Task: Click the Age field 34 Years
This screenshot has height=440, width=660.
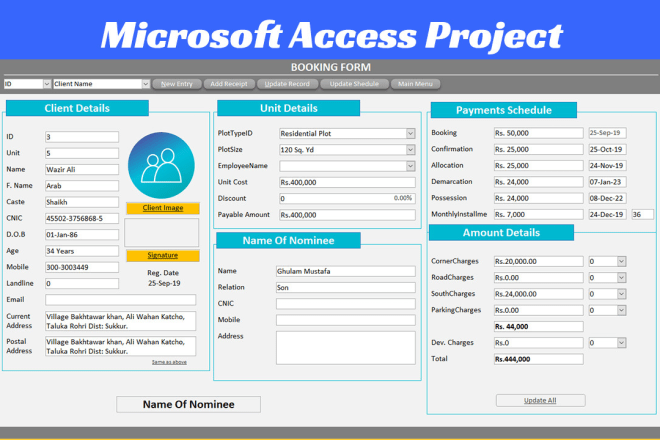Action: click(x=82, y=251)
